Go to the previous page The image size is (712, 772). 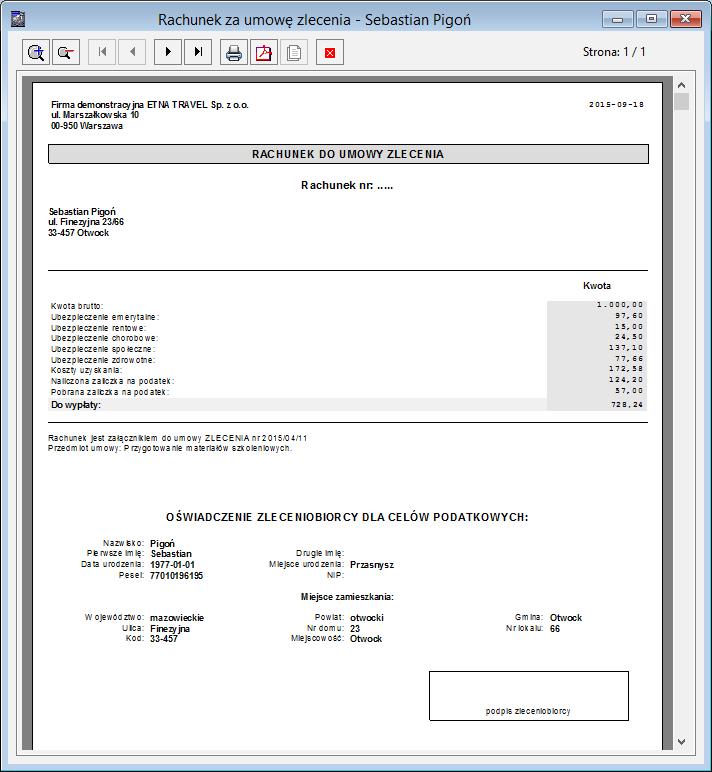(132, 52)
